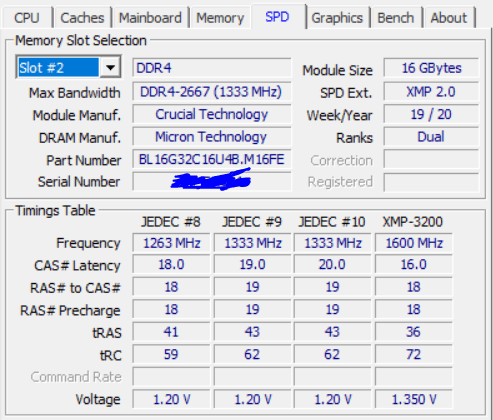Click the tRAS 41 cell
Image resolution: width=493 pixels, height=420 pixels.
(x=171, y=332)
